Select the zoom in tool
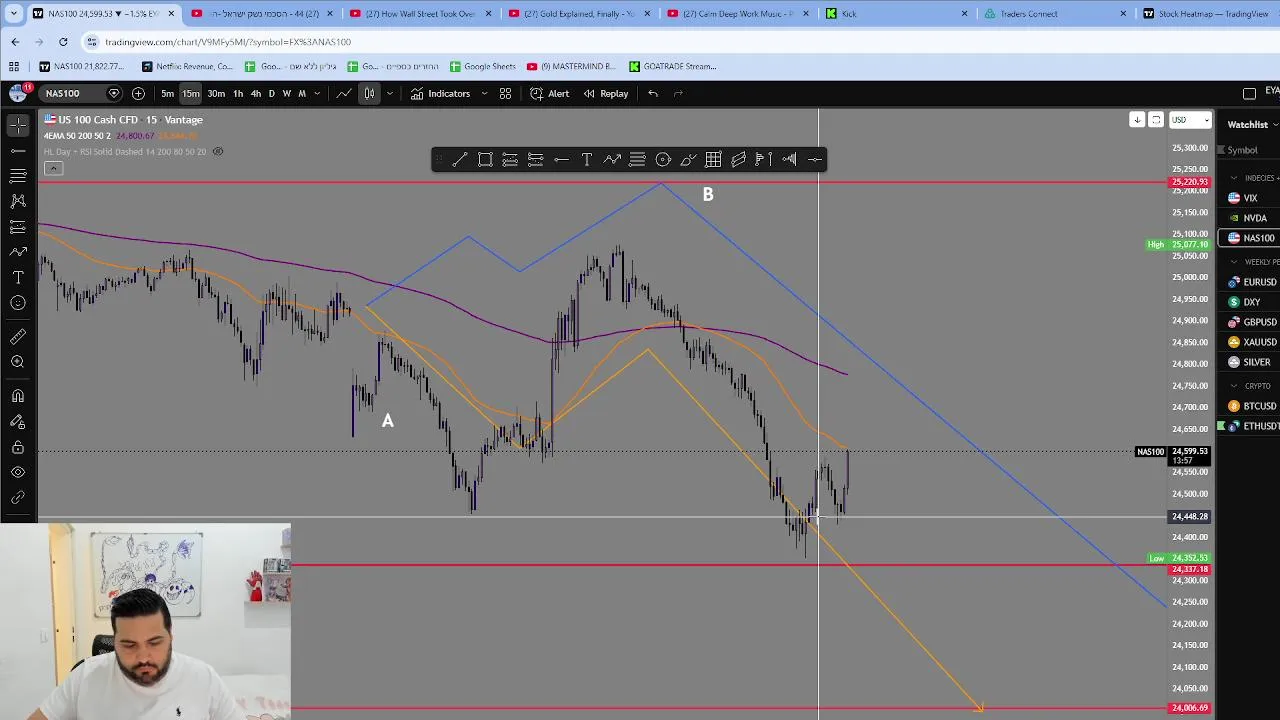1280x720 pixels. [x=18, y=362]
